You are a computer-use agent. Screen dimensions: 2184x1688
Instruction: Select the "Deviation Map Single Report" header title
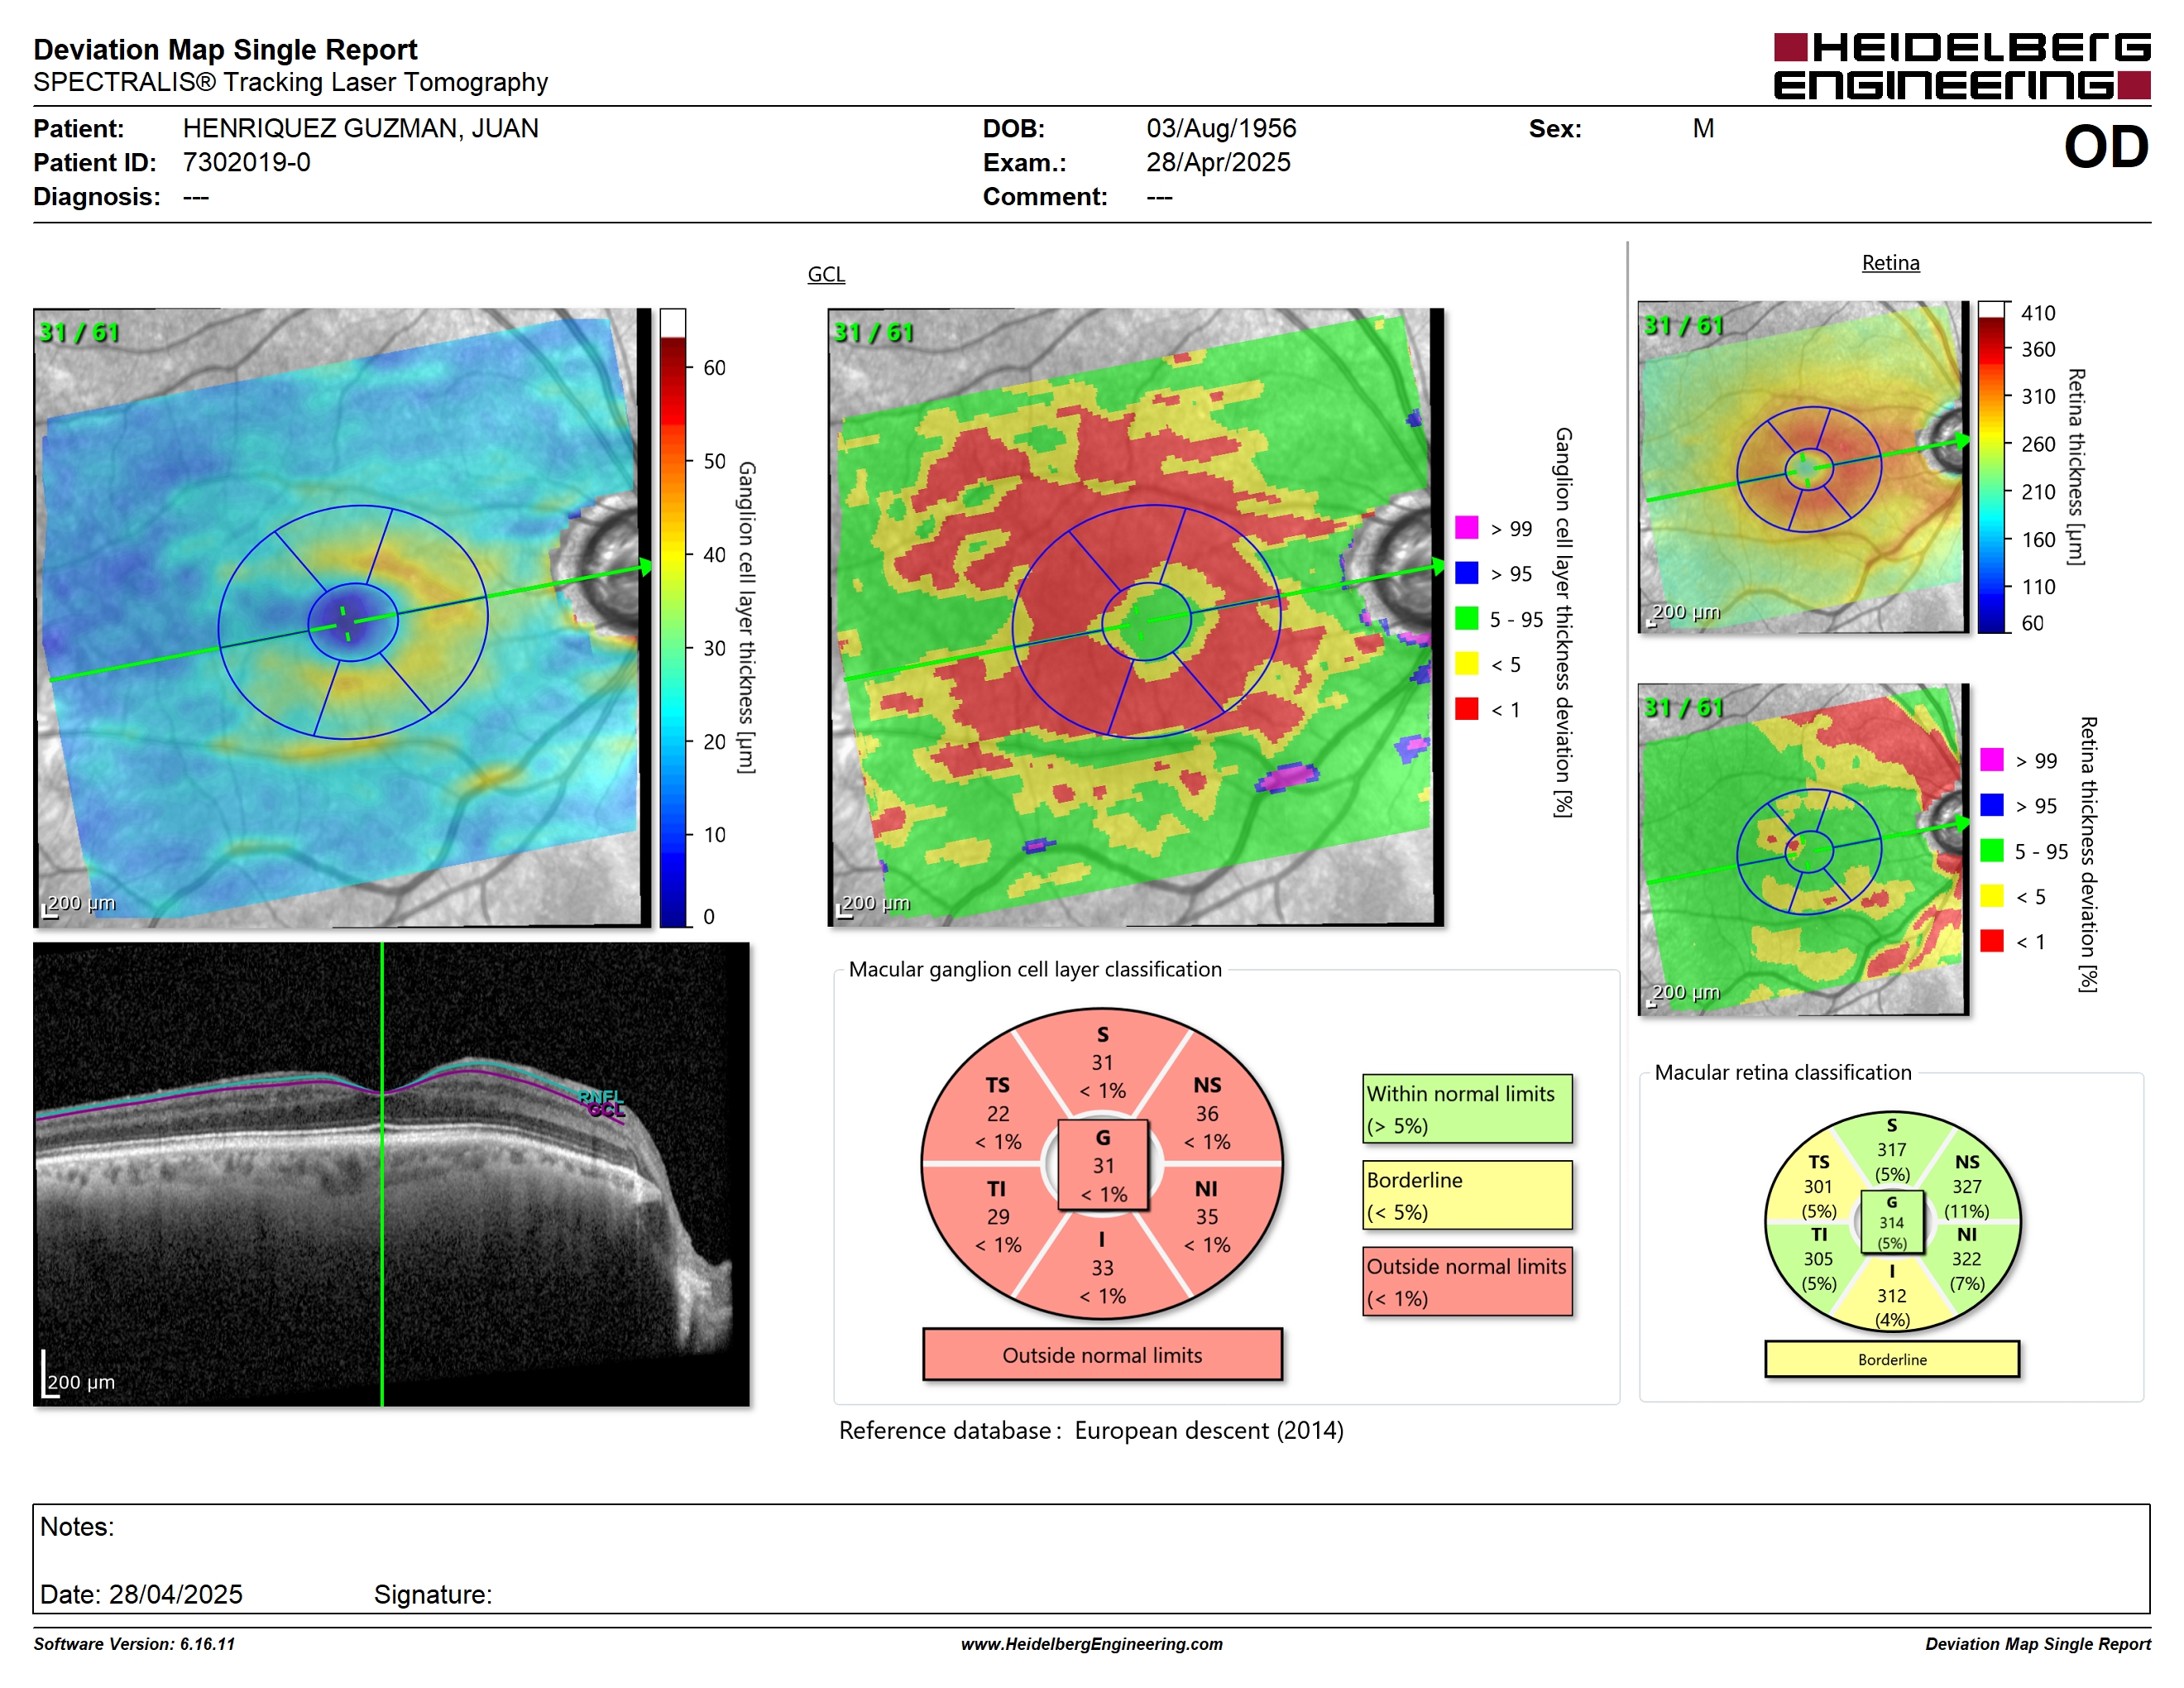(x=225, y=49)
